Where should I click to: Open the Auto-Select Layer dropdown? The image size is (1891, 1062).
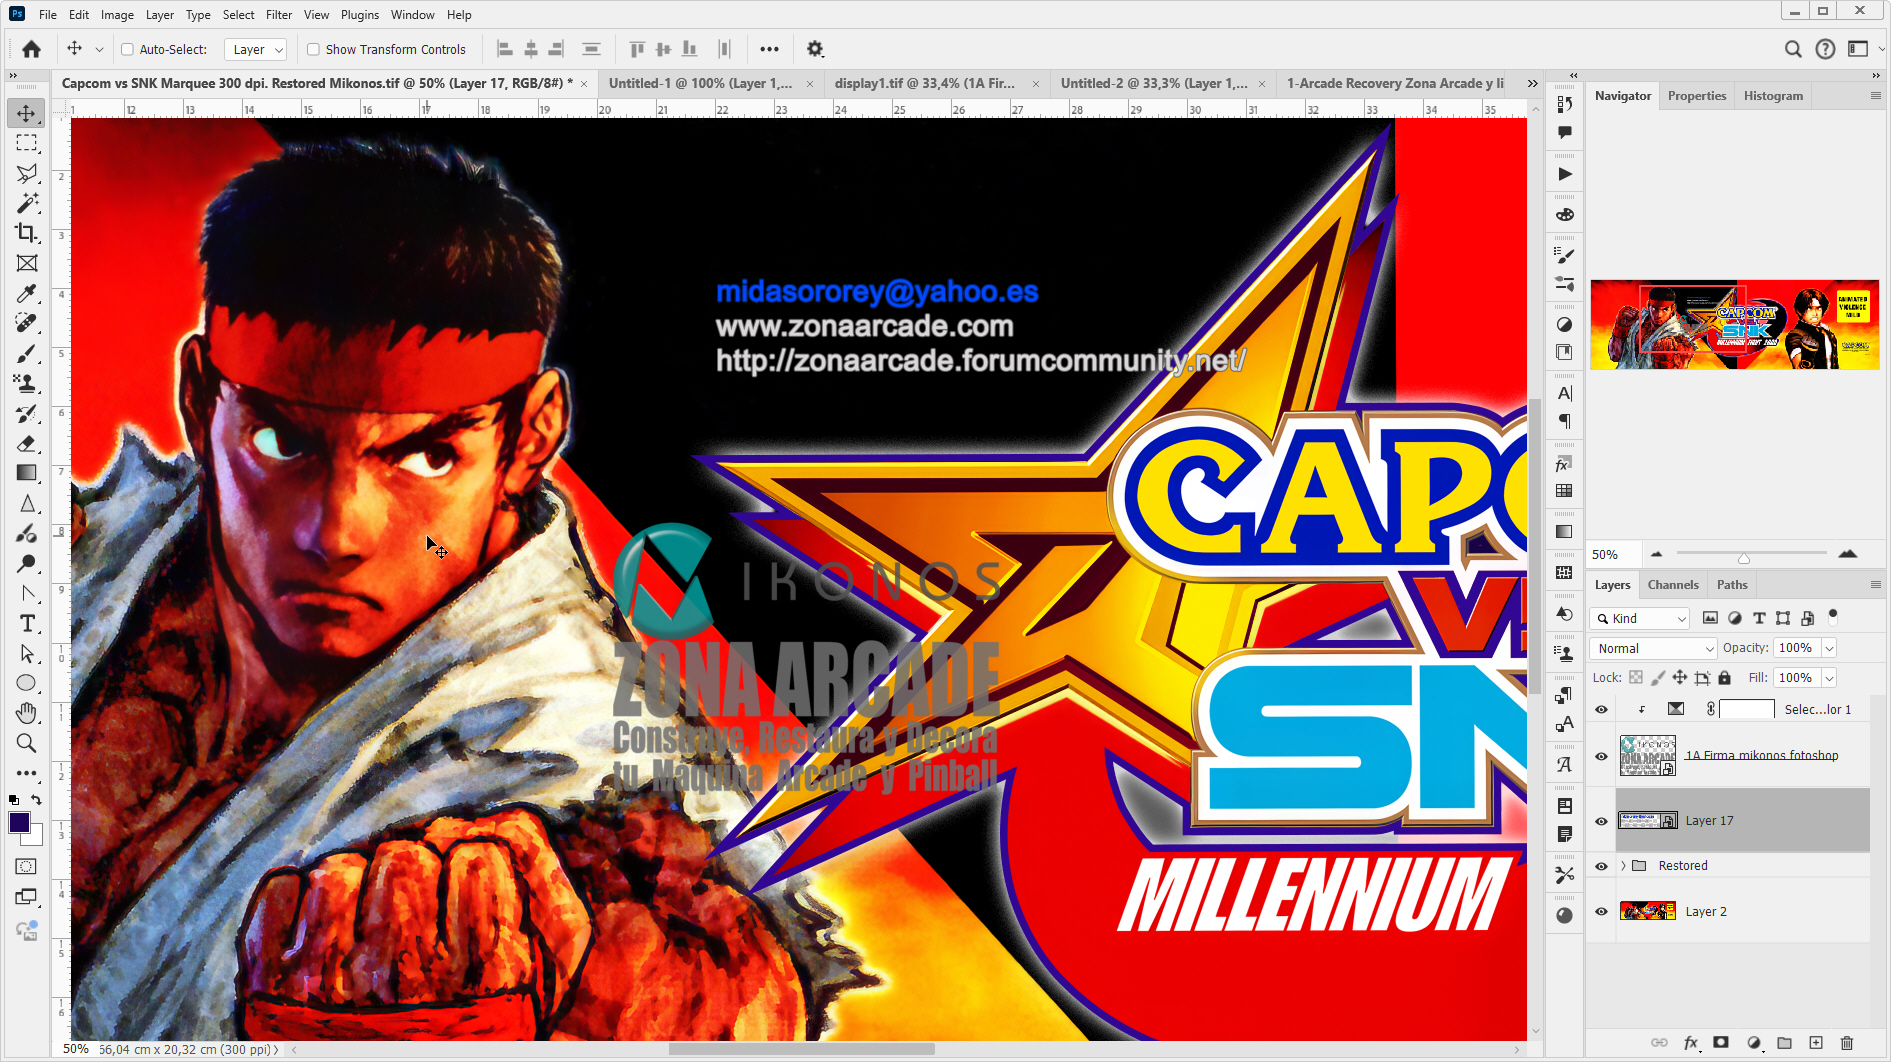[x=256, y=49]
